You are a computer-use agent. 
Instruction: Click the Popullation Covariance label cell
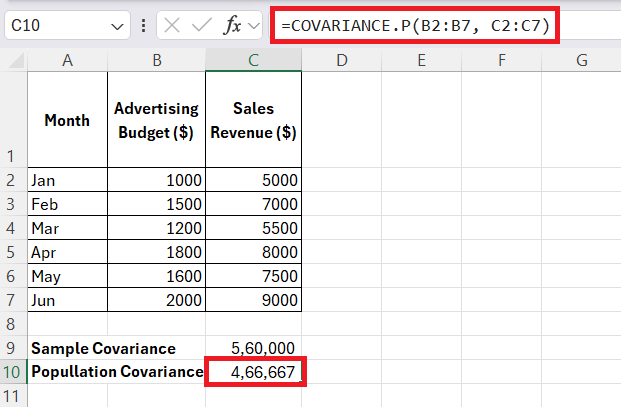point(116,372)
